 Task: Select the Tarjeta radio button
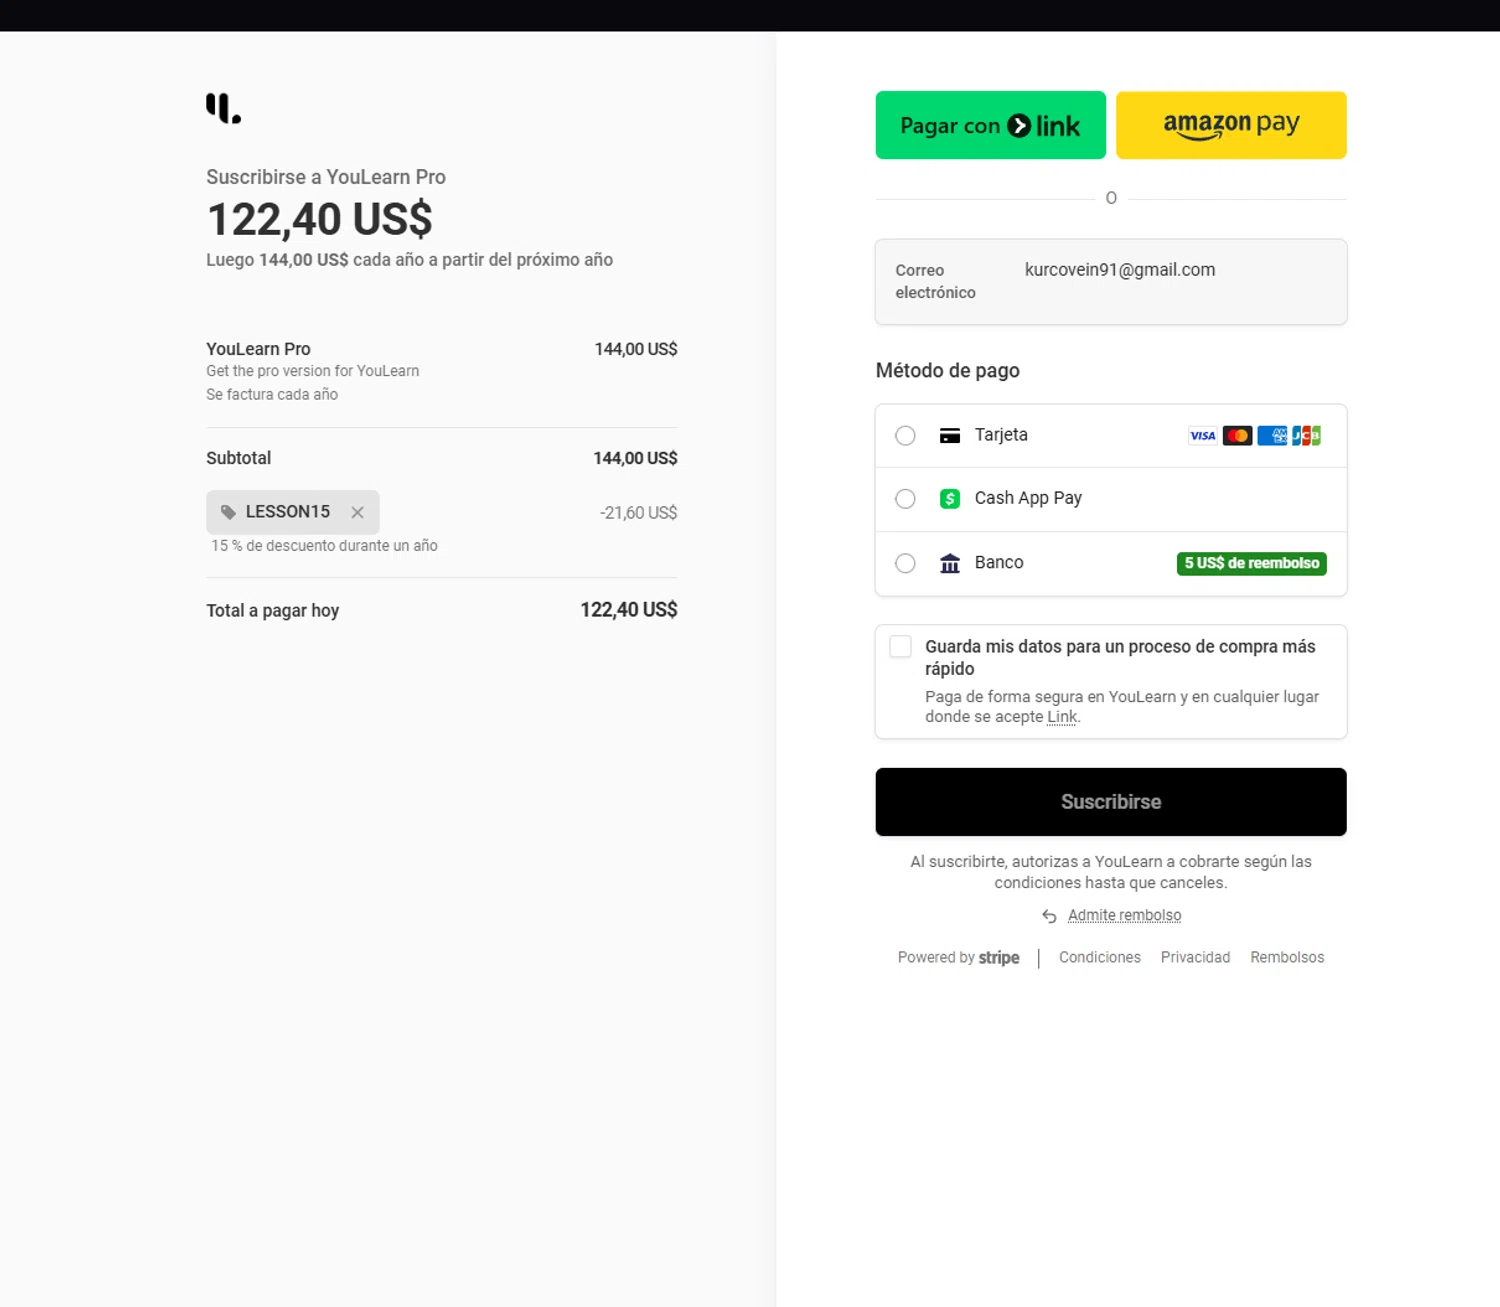pyautogui.click(x=905, y=435)
